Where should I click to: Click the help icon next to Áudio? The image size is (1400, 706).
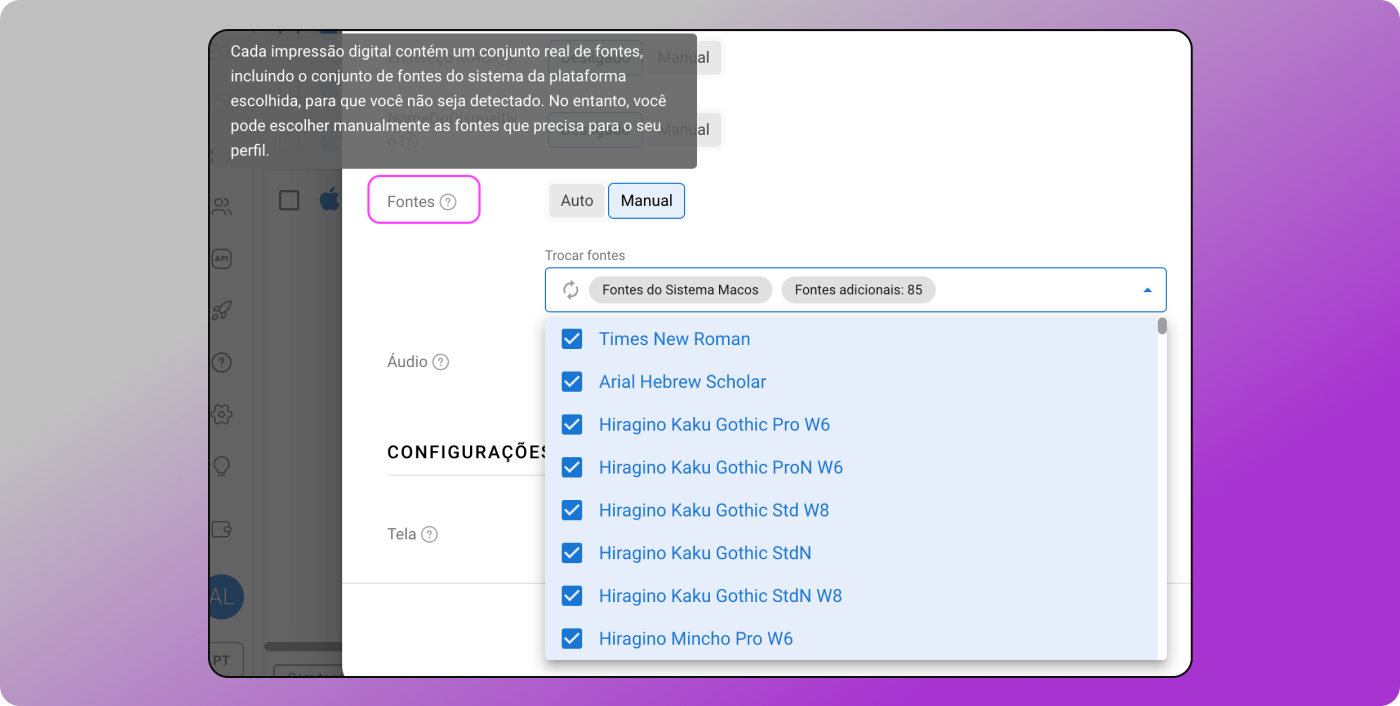pos(441,362)
